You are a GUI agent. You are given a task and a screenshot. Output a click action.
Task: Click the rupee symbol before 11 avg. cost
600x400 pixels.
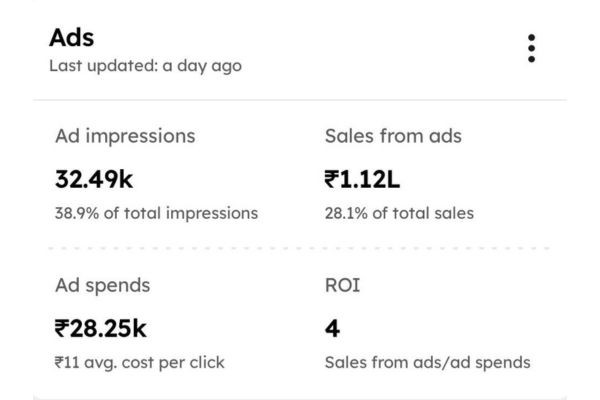(60, 362)
